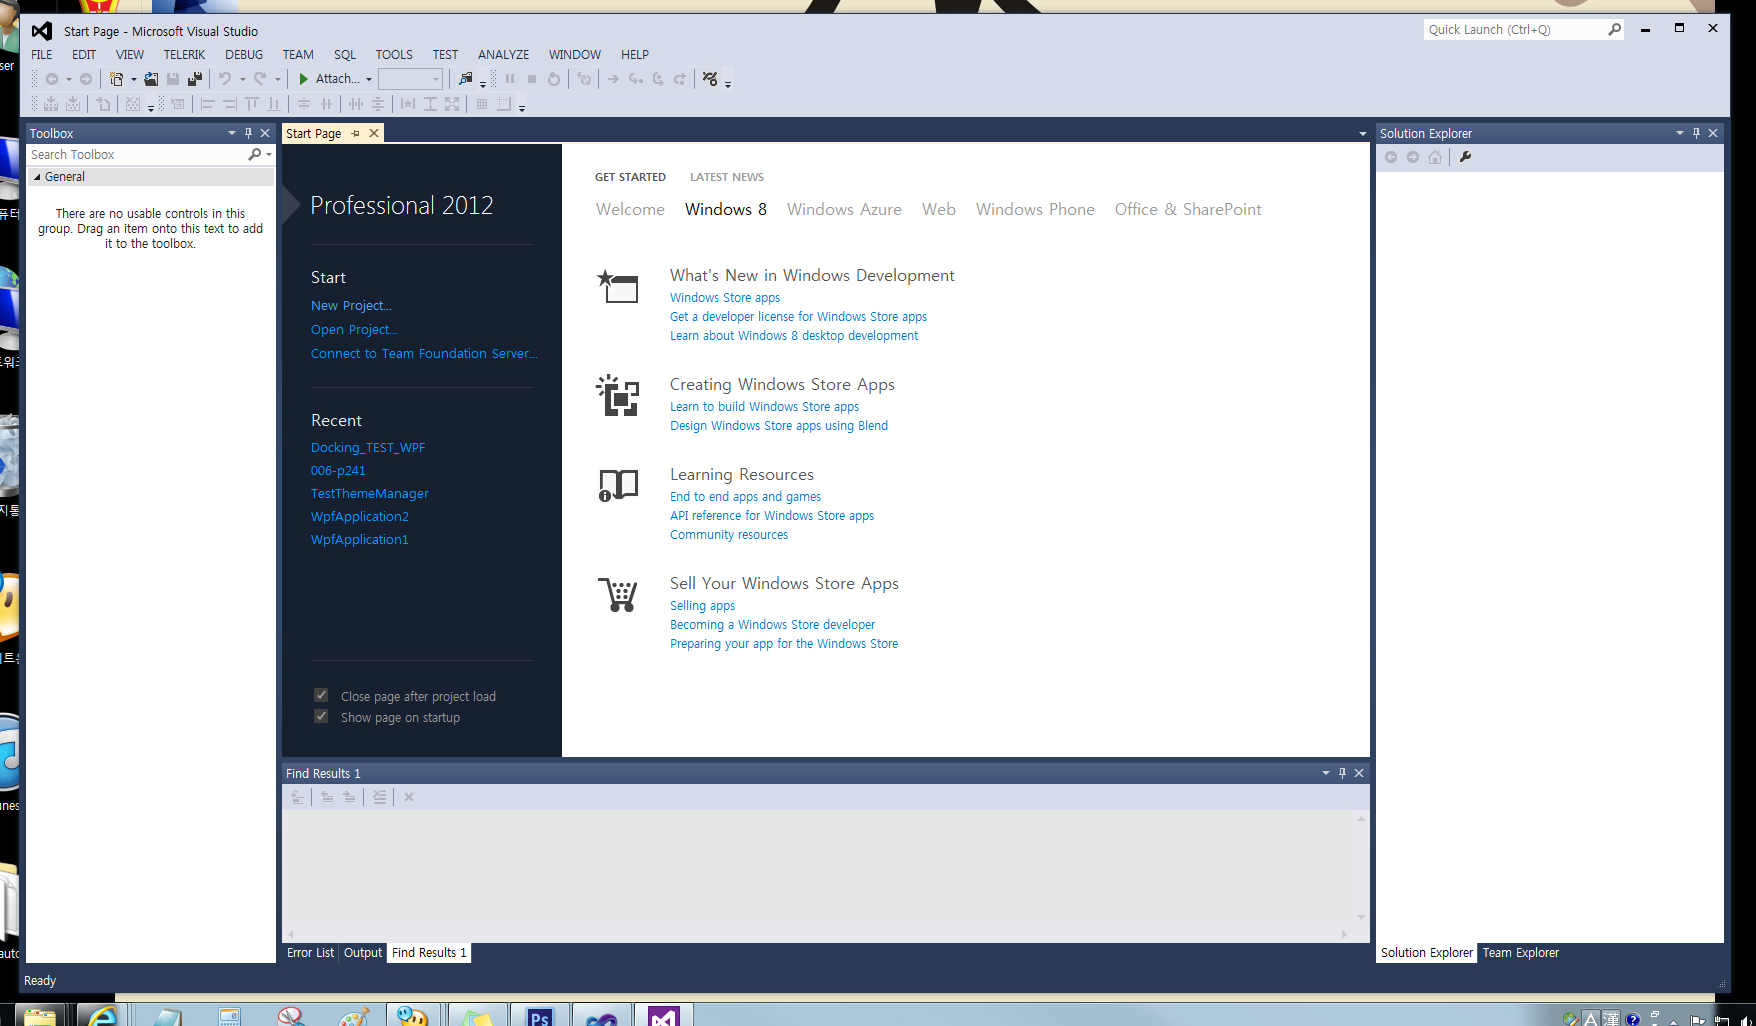This screenshot has height=1026, width=1756.
Task: Click the Find Results vertical scrollbar down arrow
Action: [x=1361, y=916]
